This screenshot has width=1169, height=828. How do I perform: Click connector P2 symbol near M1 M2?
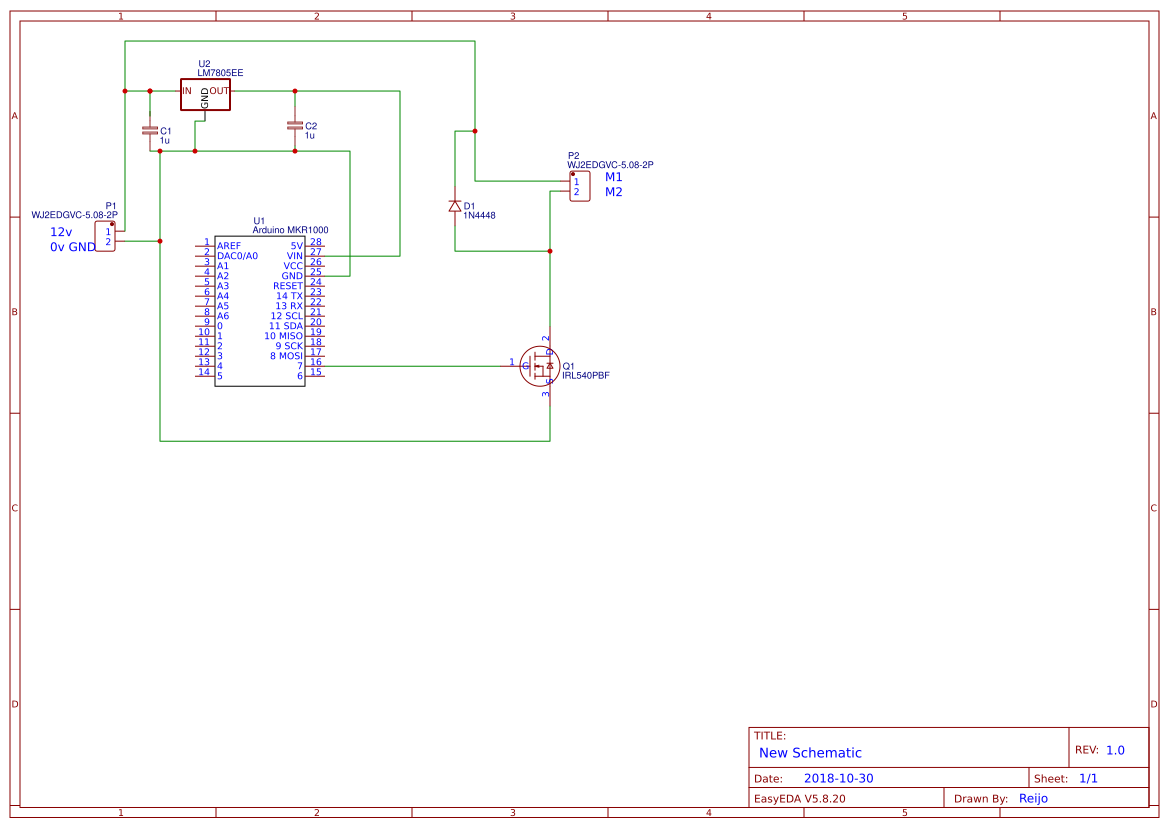579,186
